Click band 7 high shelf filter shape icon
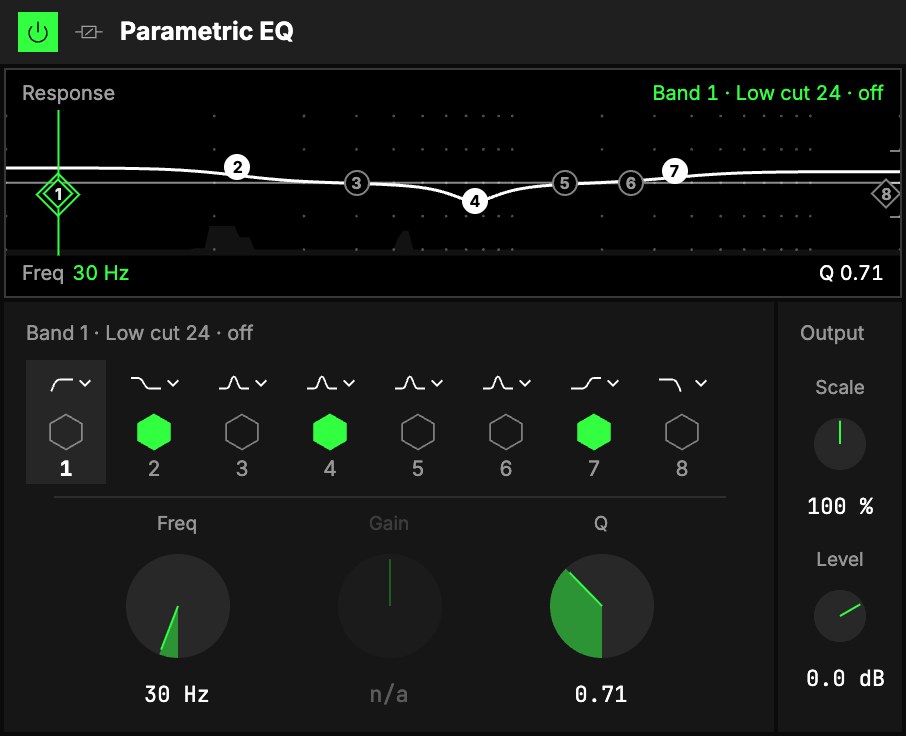Screen dimensions: 906x736 pyautogui.click(x=586, y=384)
